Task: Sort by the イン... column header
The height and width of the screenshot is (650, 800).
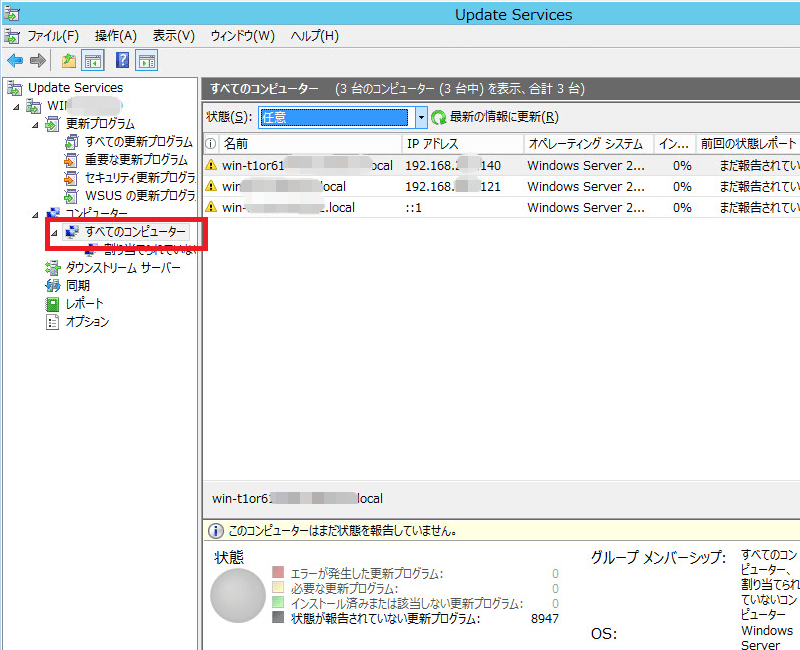Action: [x=675, y=144]
